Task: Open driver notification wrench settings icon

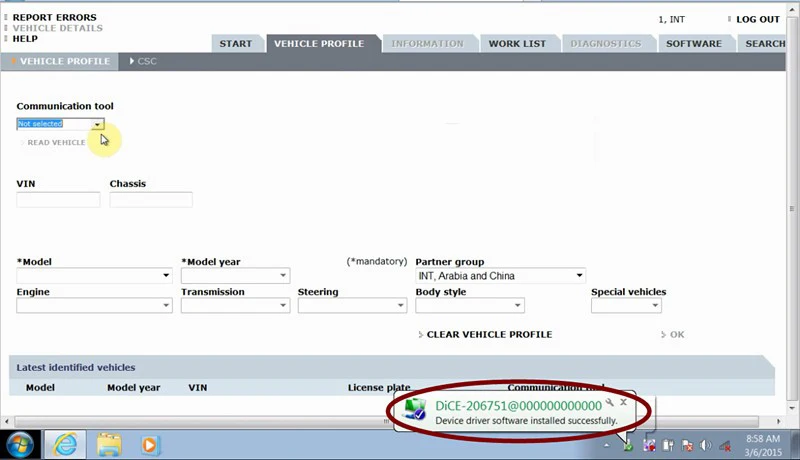Action: tap(610, 402)
